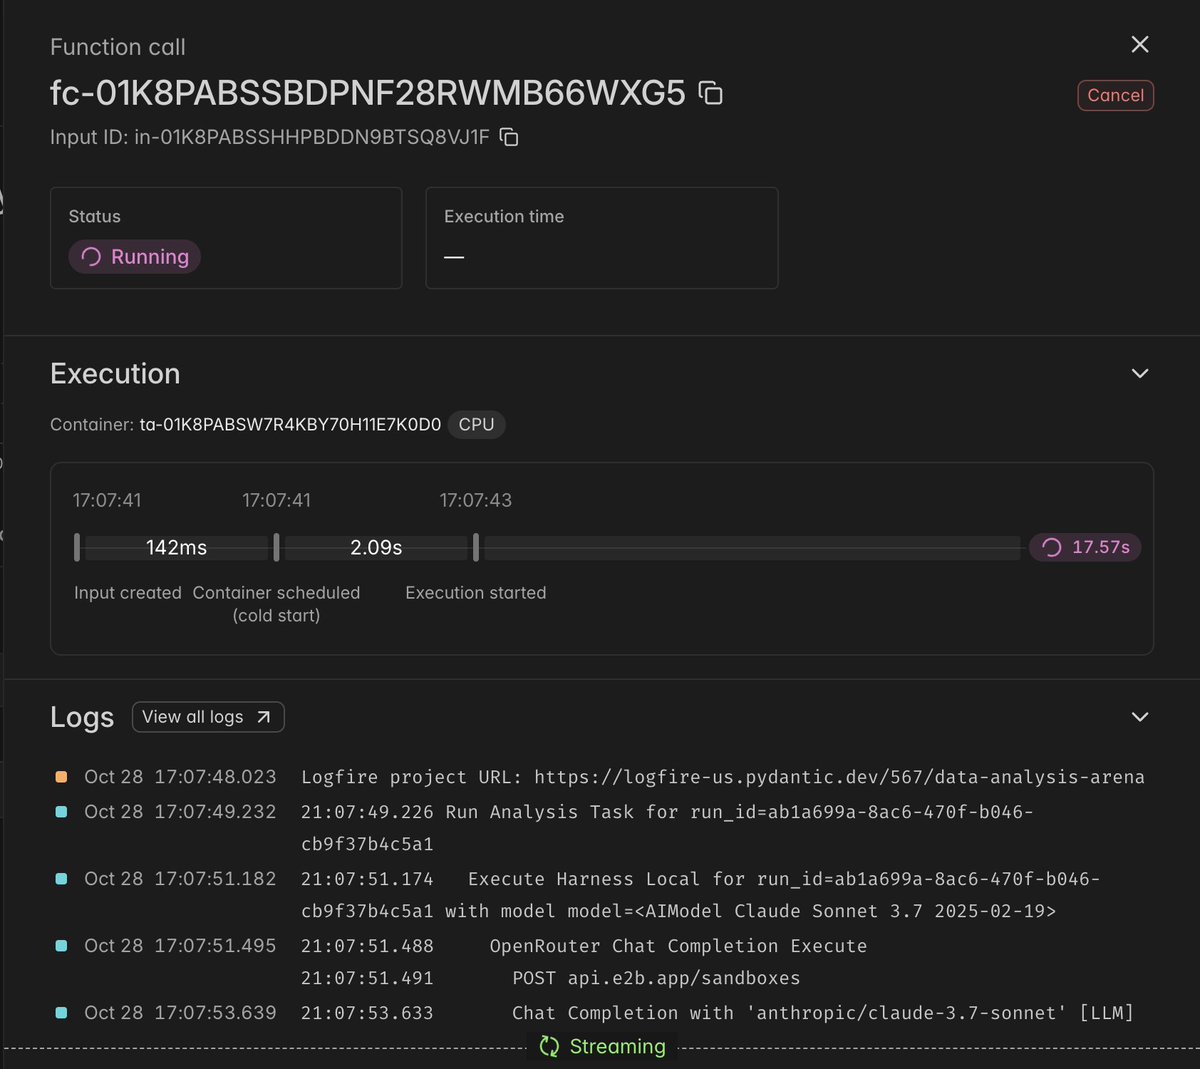Click the Streaming indicator icon
This screenshot has width=1200, height=1069.
(x=549, y=1046)
